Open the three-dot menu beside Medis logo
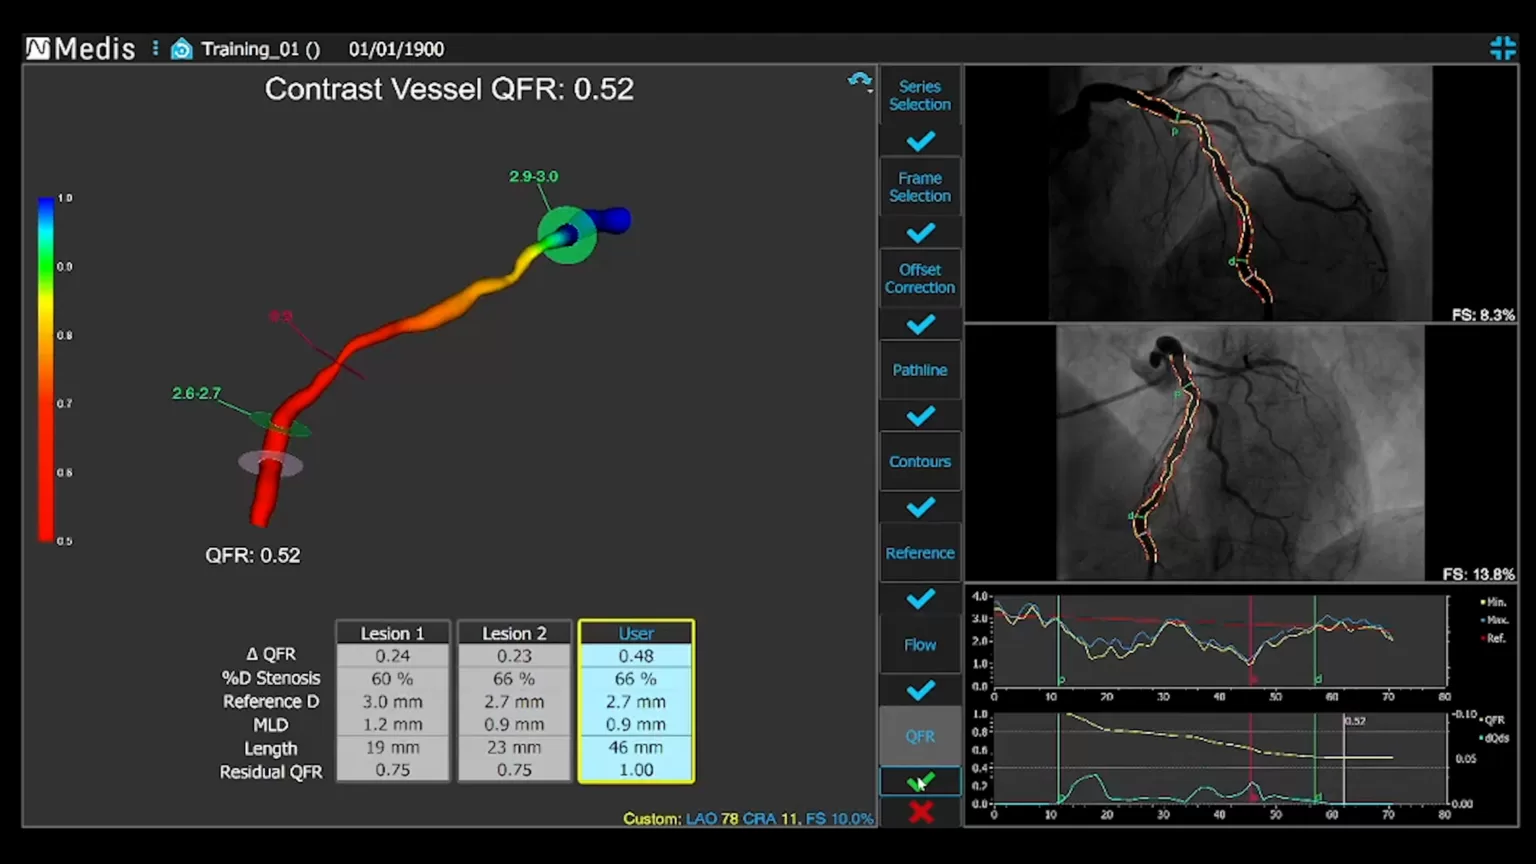The height and width of the screenshot is (864, 1536). click(155, 48)
